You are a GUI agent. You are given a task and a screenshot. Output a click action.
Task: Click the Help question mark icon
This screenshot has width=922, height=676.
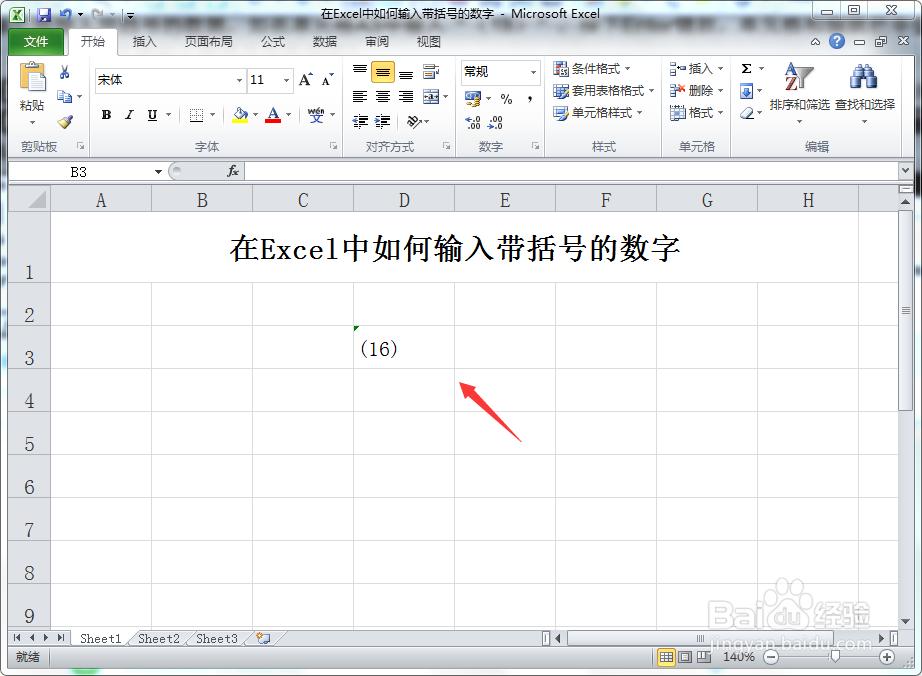837,41
